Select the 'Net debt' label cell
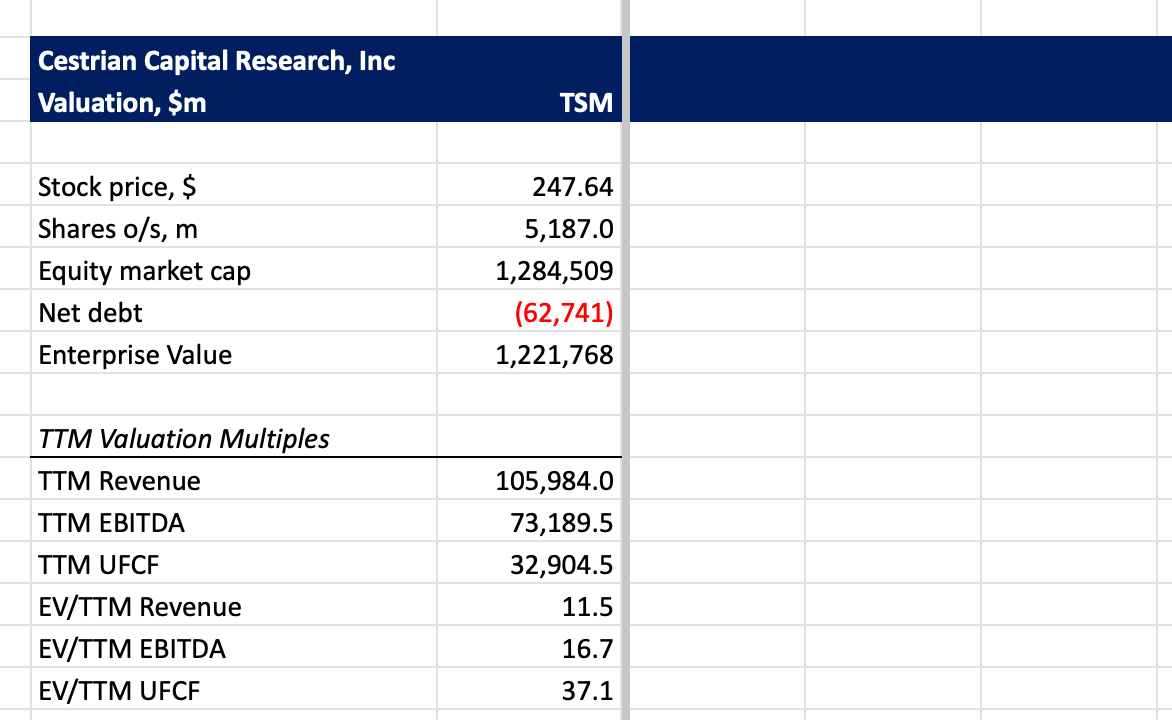 click(x=233, y=312)
